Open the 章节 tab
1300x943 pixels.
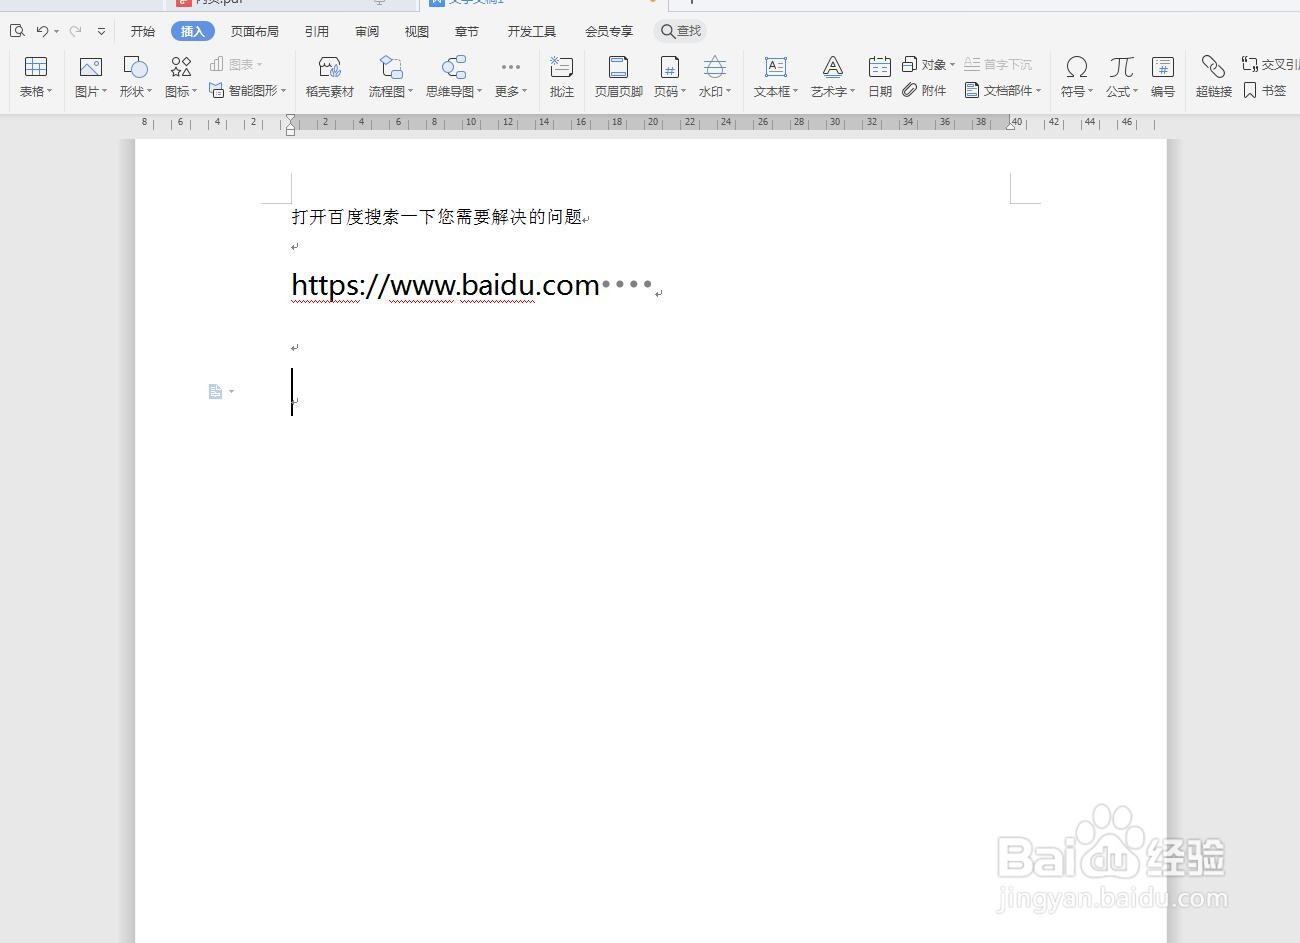pyautogui.click(x=467, y=31)
